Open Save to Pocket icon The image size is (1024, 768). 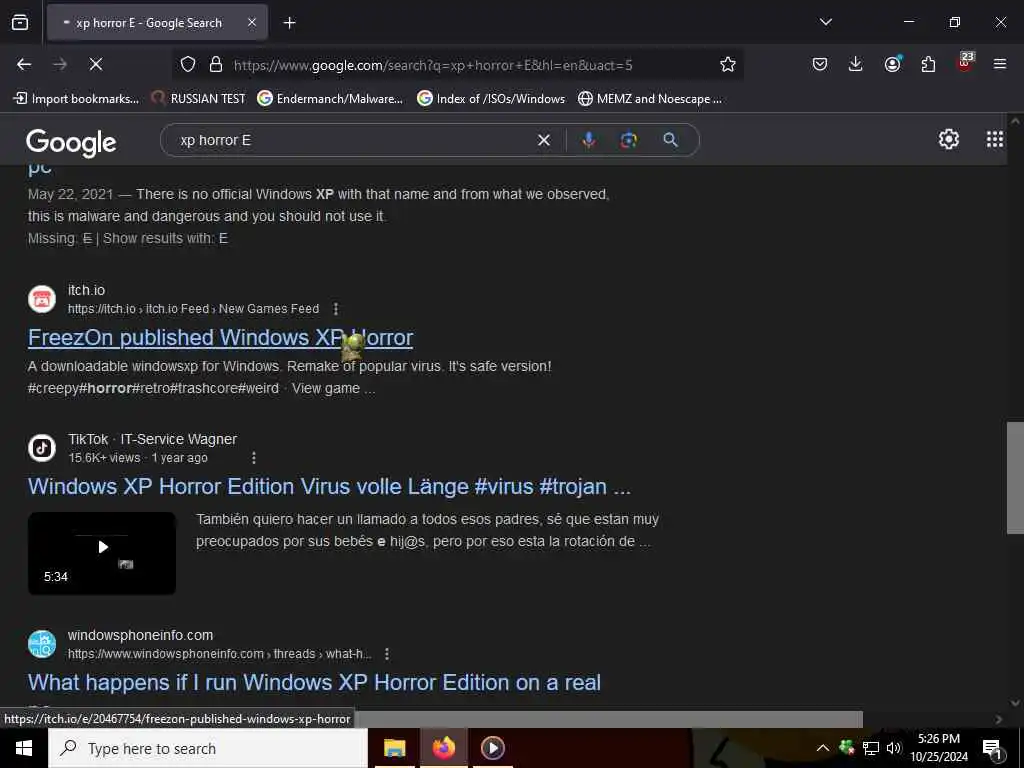click(820, 64)
